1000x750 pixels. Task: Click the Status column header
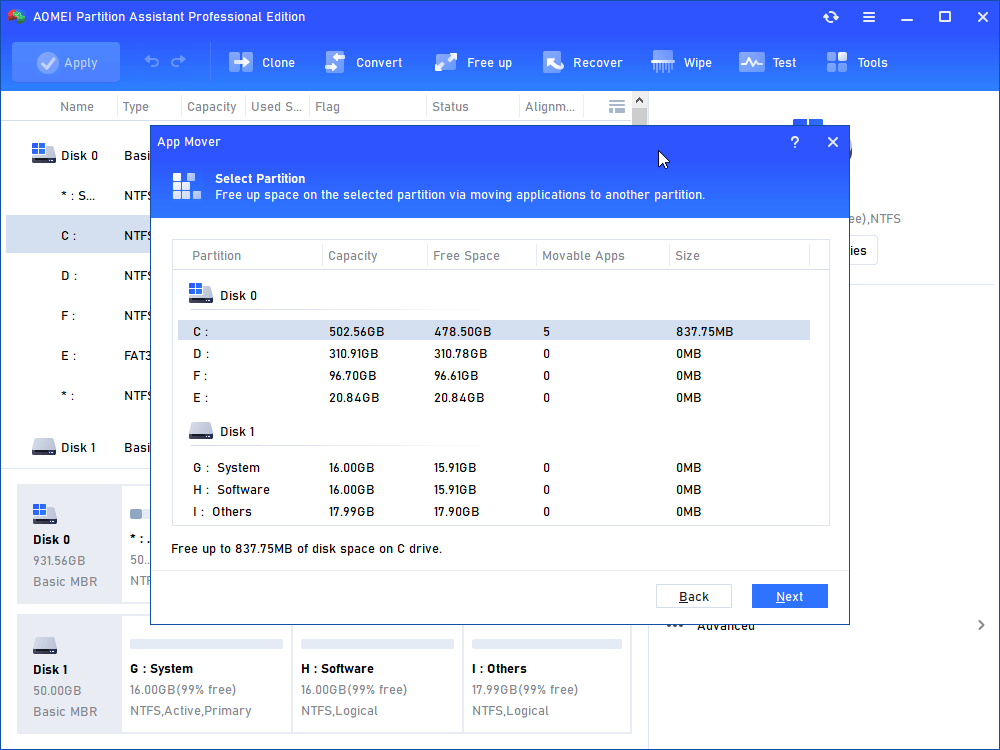450,107
